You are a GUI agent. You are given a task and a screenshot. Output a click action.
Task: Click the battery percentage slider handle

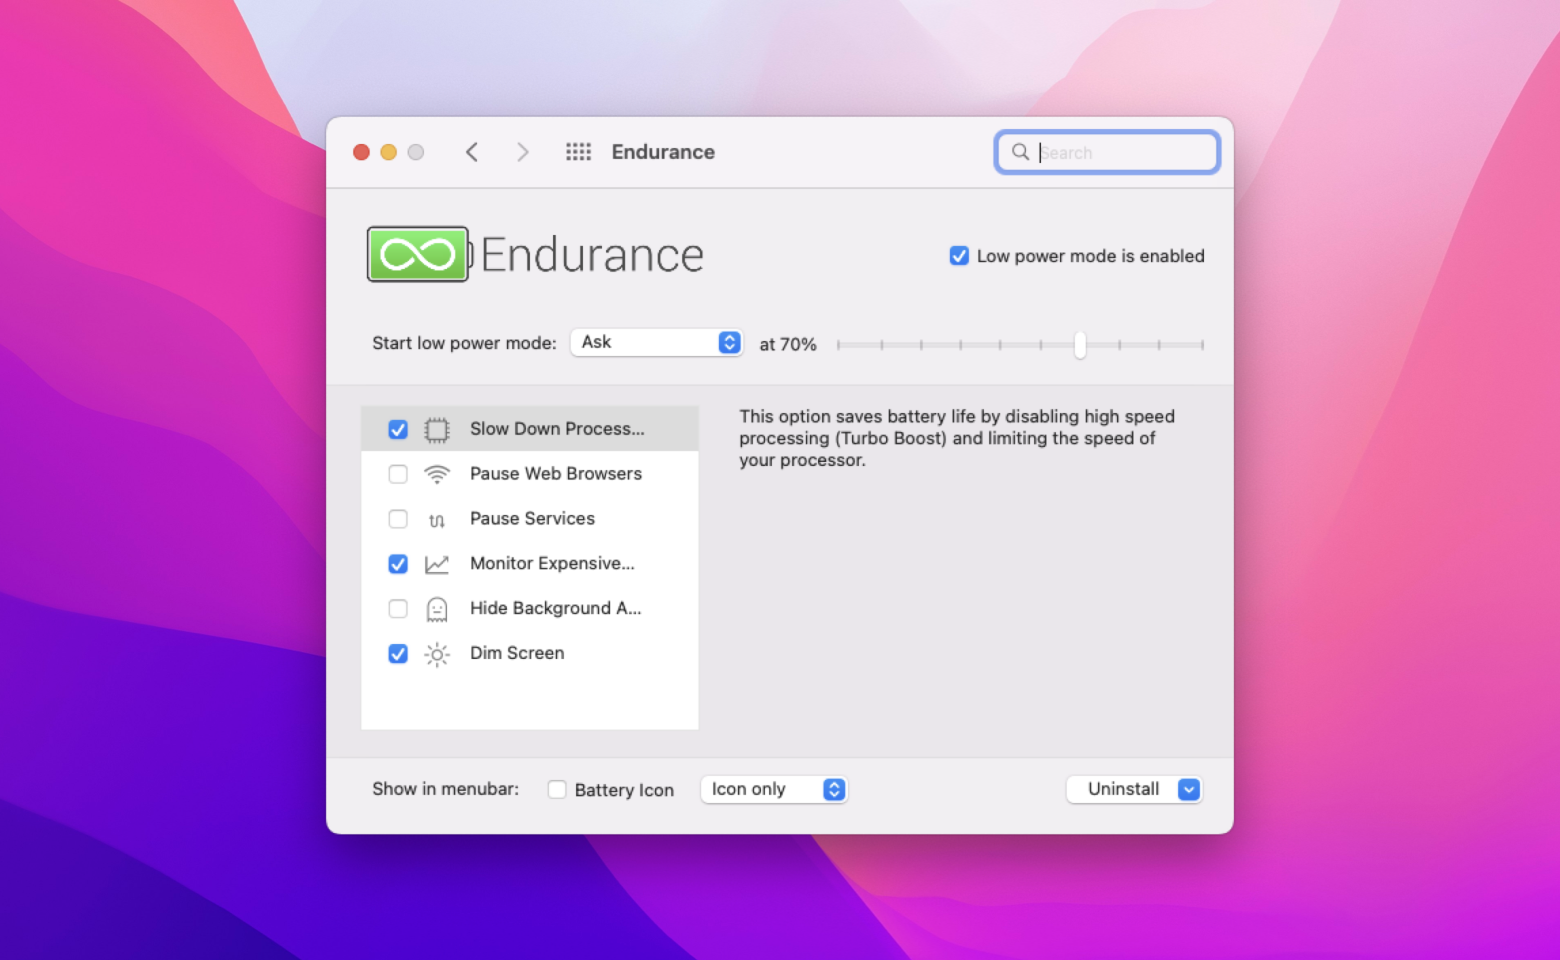click(1080, 345)
